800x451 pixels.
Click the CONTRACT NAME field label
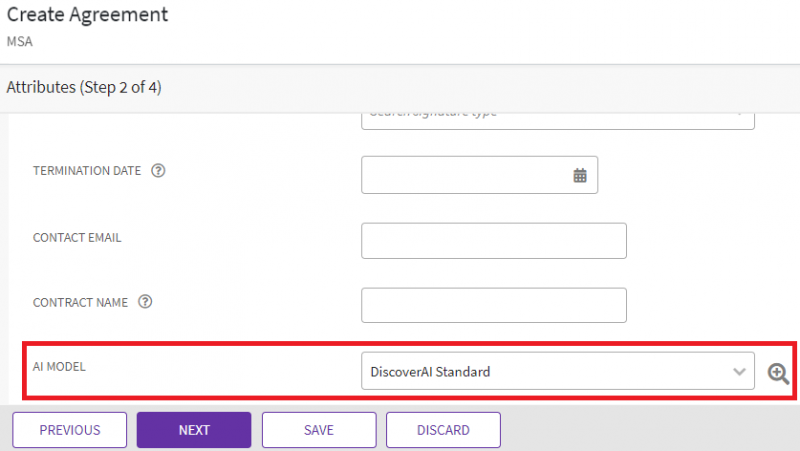click(x=82, y=302)
